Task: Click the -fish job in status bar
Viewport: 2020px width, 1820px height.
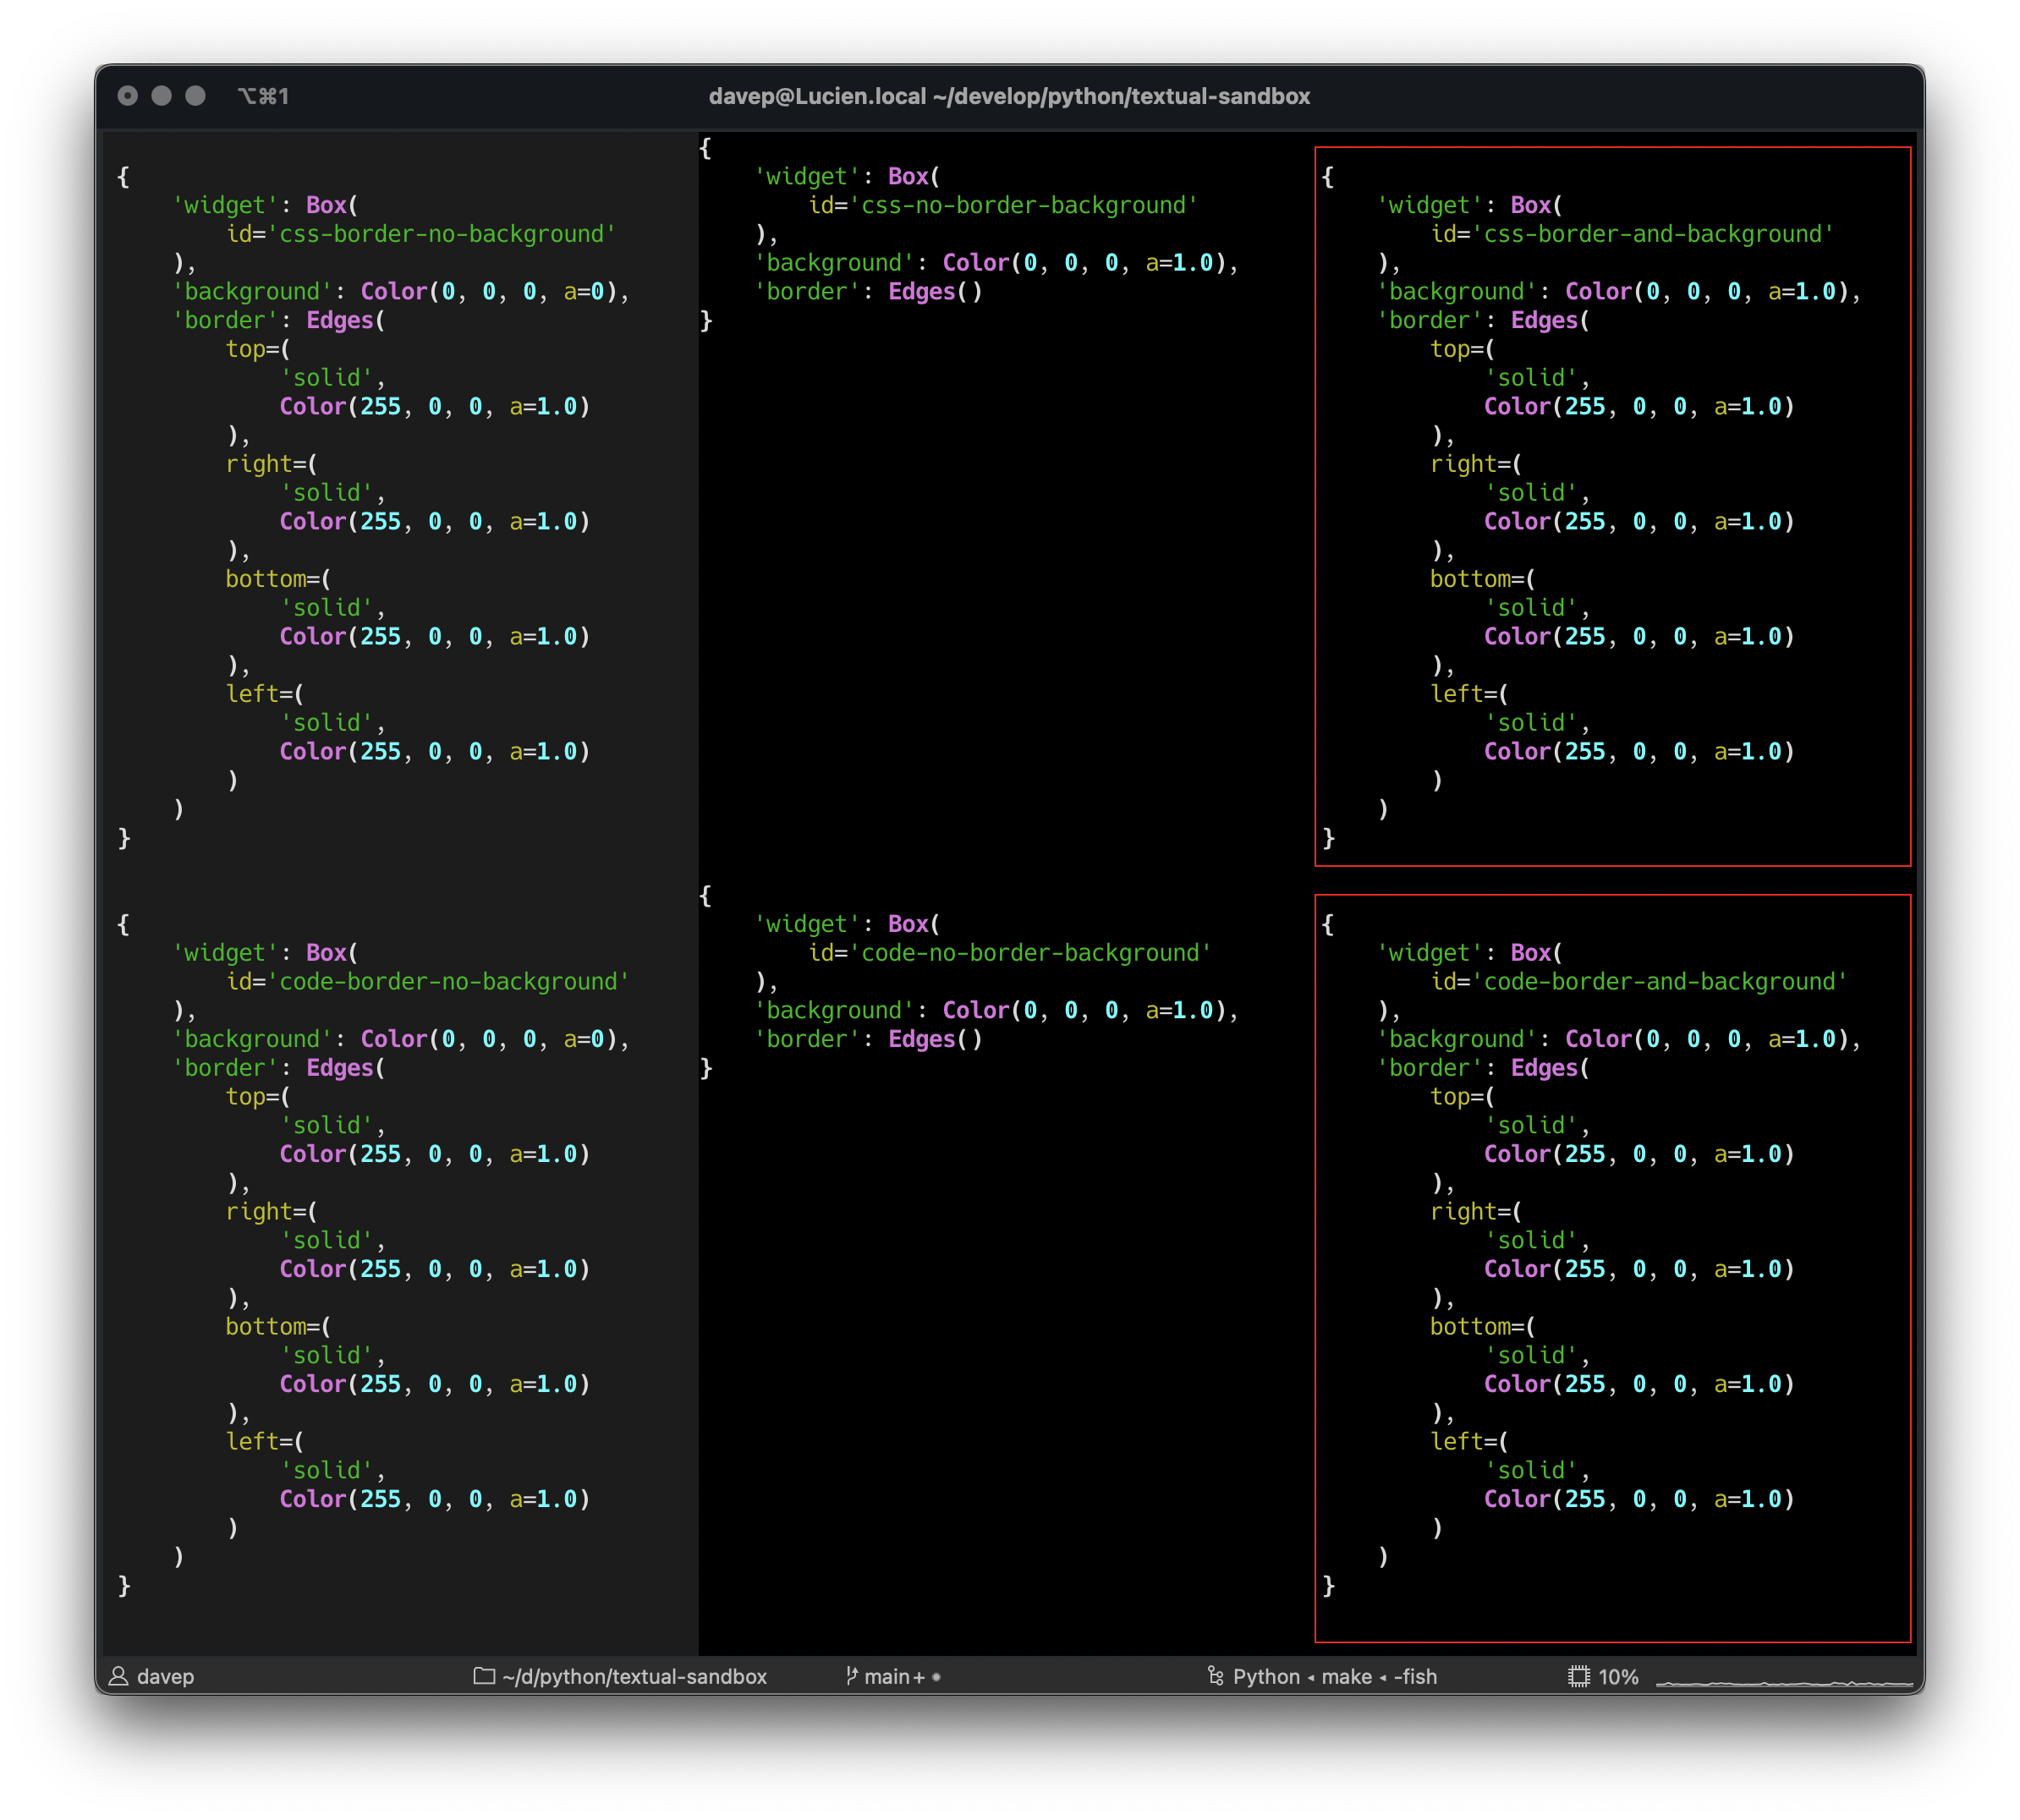Action: tap(1415, 1676)
